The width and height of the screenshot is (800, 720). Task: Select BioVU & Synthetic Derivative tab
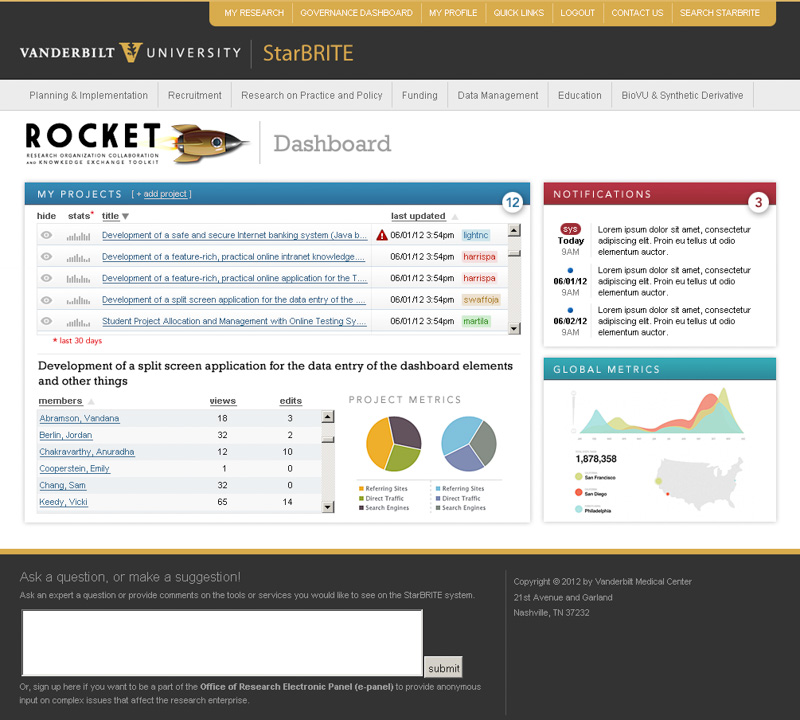[x=682, y=95]
